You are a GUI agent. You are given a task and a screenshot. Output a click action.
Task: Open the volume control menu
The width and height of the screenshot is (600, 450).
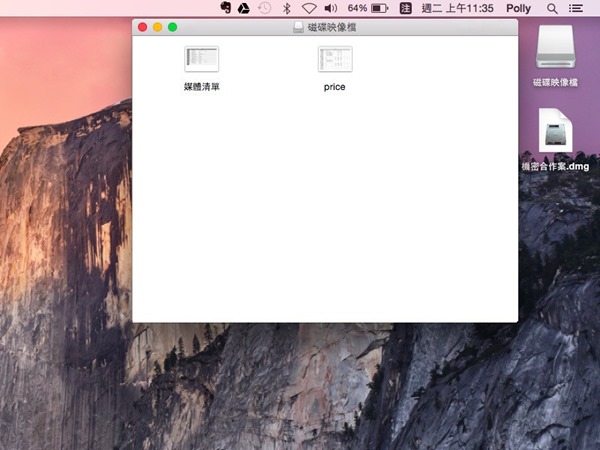click(331, 8)
